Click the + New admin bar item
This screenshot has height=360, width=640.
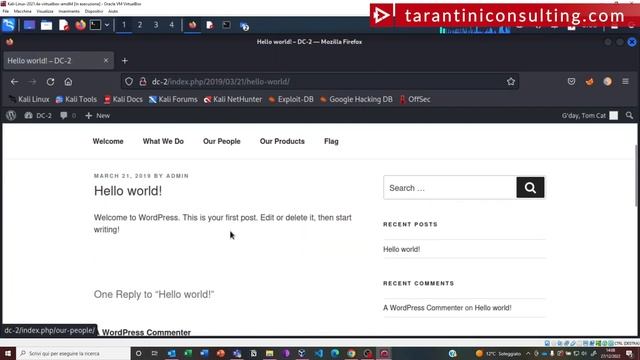point(98,116)
